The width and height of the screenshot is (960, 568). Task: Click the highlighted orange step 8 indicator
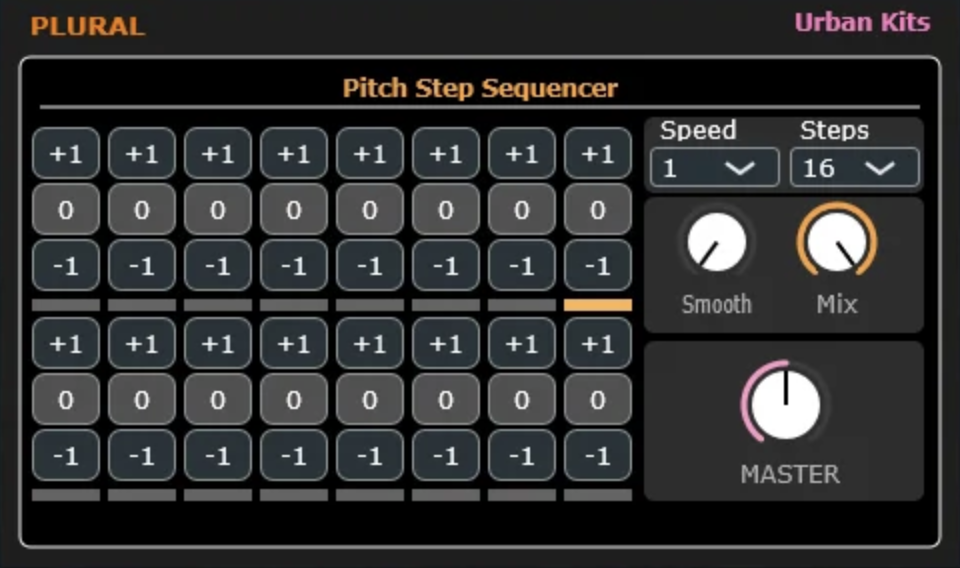click(x=598, y=305)
